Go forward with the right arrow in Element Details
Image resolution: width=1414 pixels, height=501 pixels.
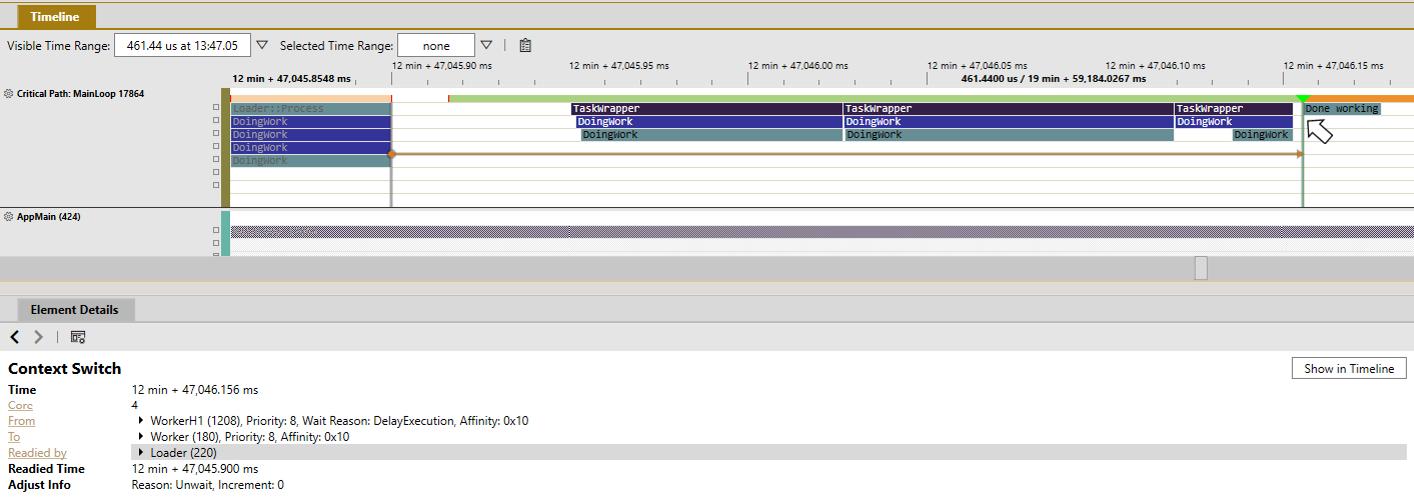click(39, 337)
